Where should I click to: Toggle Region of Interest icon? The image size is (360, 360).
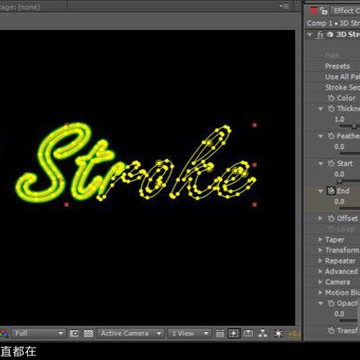point(74,333)
